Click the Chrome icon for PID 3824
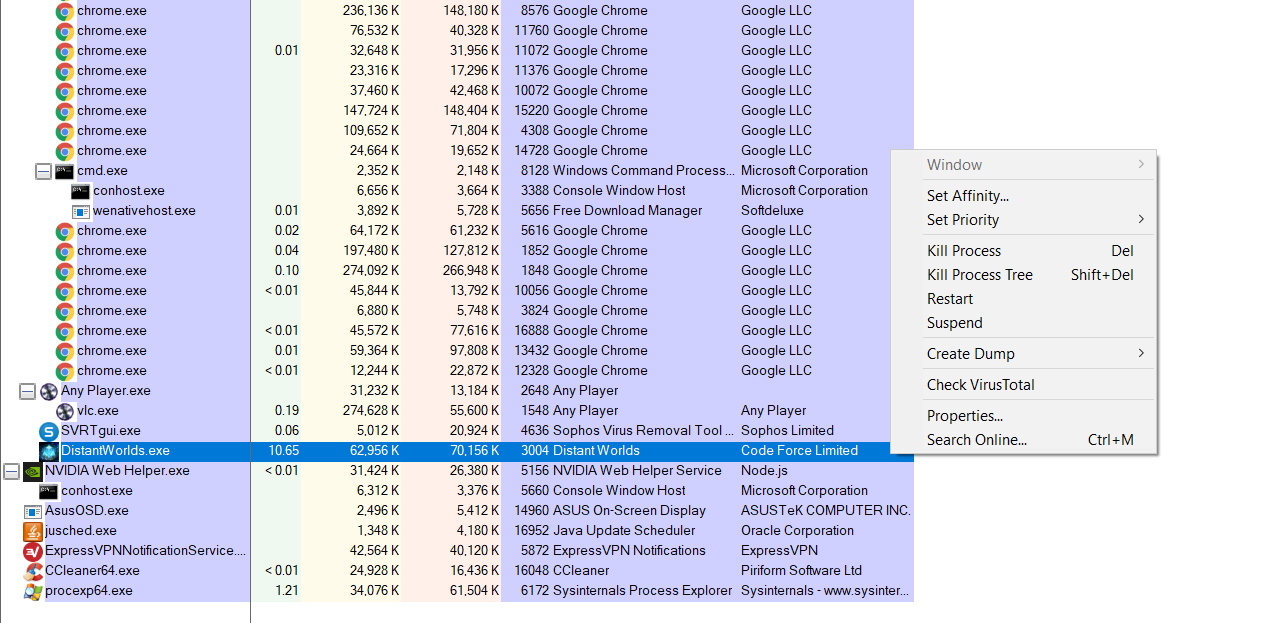 click(x=65, y=311)
